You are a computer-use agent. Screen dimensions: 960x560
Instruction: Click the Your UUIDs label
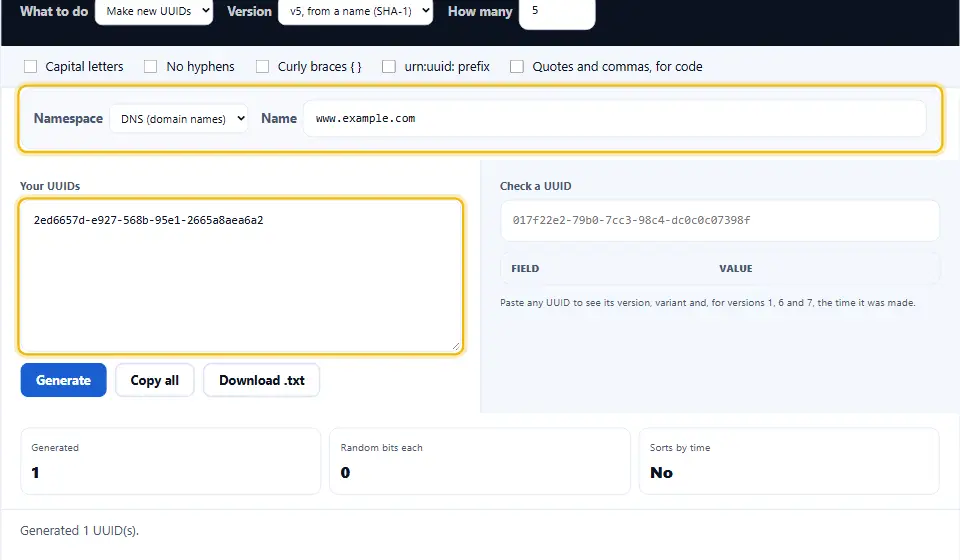pyautogui.click(x=50, y=186)
